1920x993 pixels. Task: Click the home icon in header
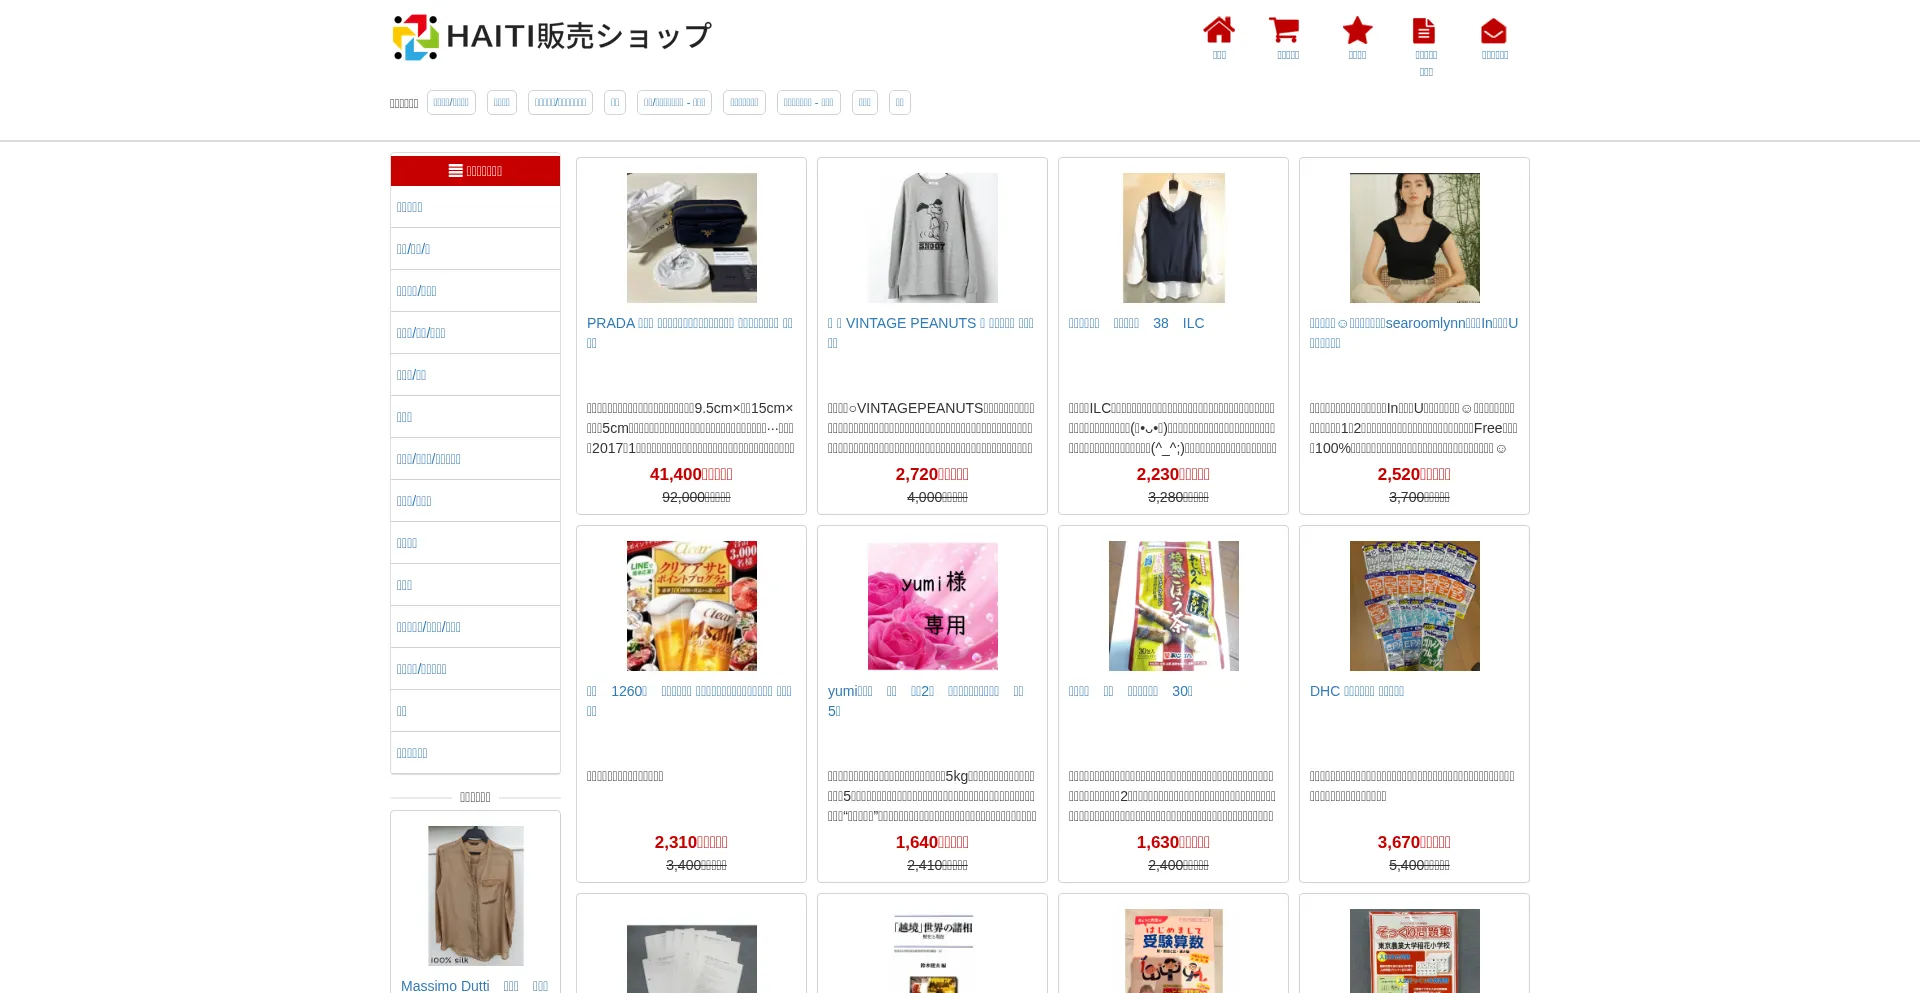pyautogui.click(x=1218, y=31)
